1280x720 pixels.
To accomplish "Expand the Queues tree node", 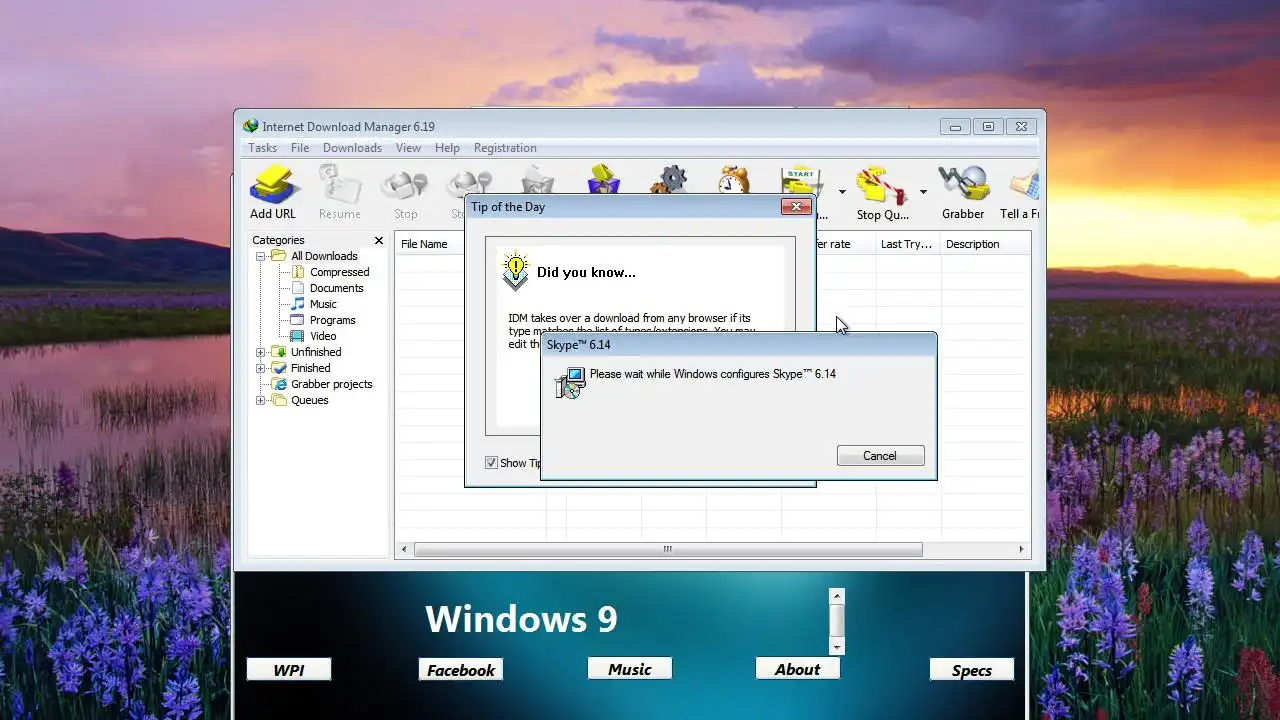I will pos(261,400).
